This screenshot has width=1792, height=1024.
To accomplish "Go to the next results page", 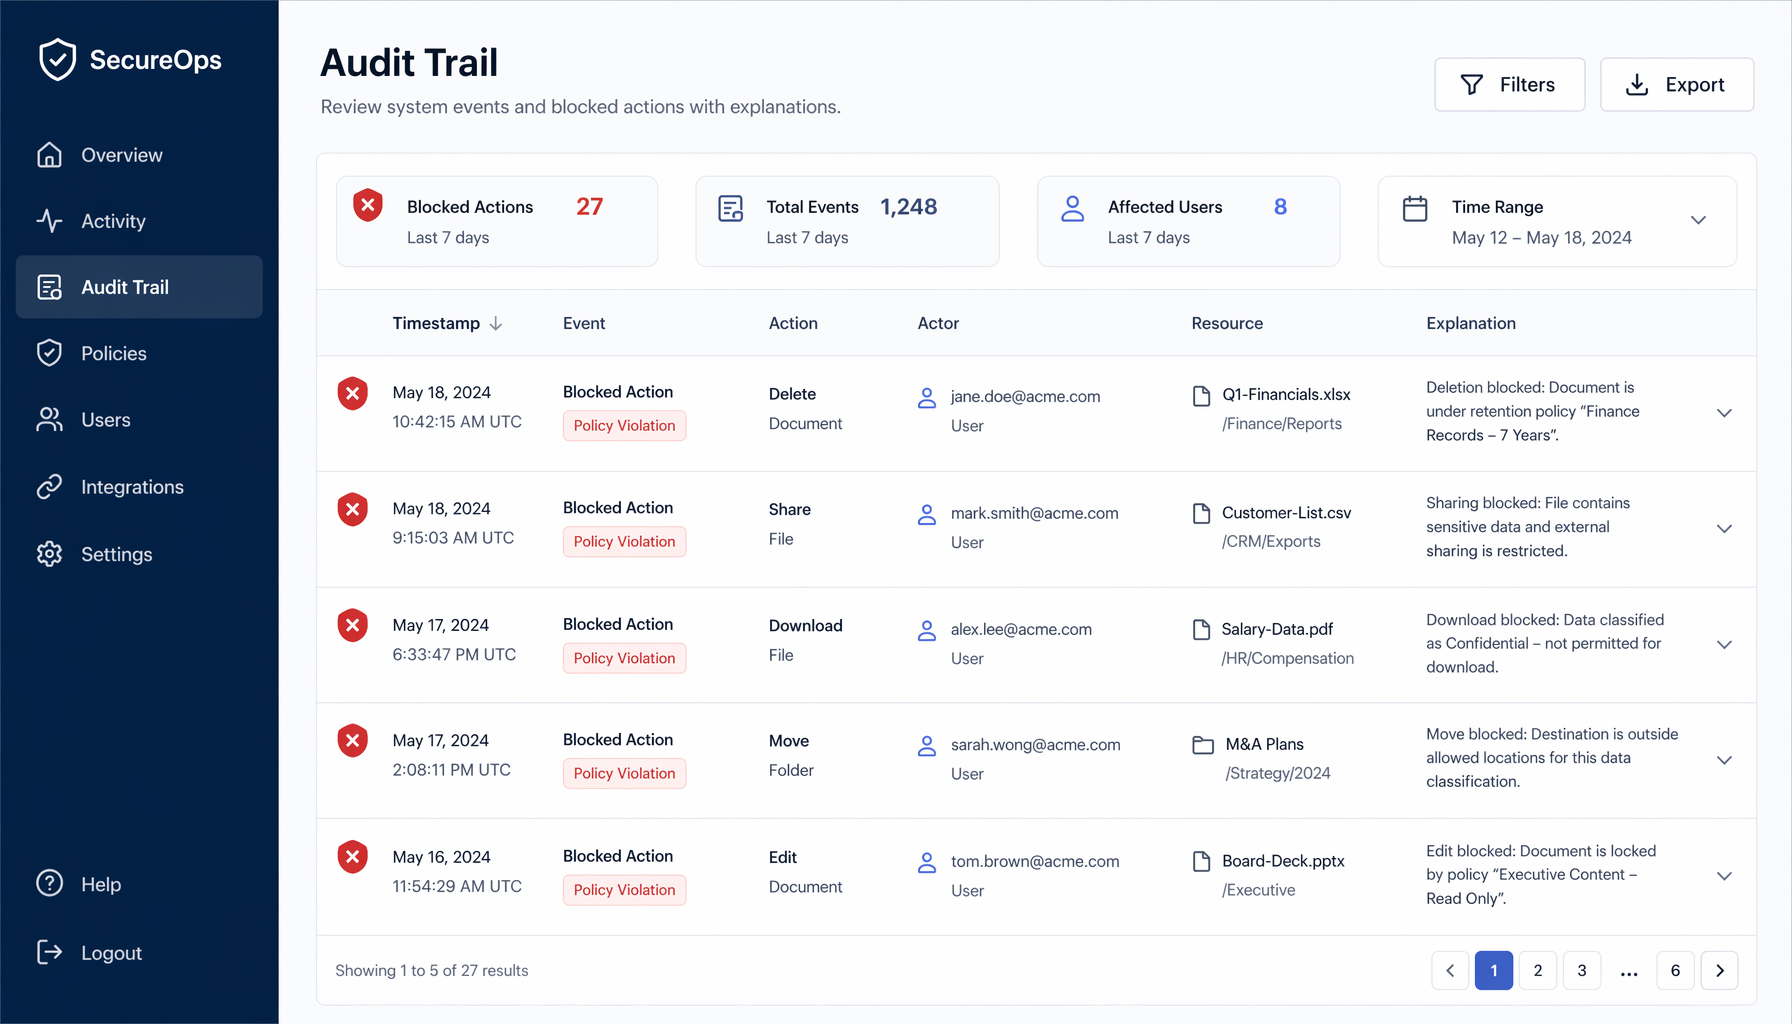I will pos(1720,970).
